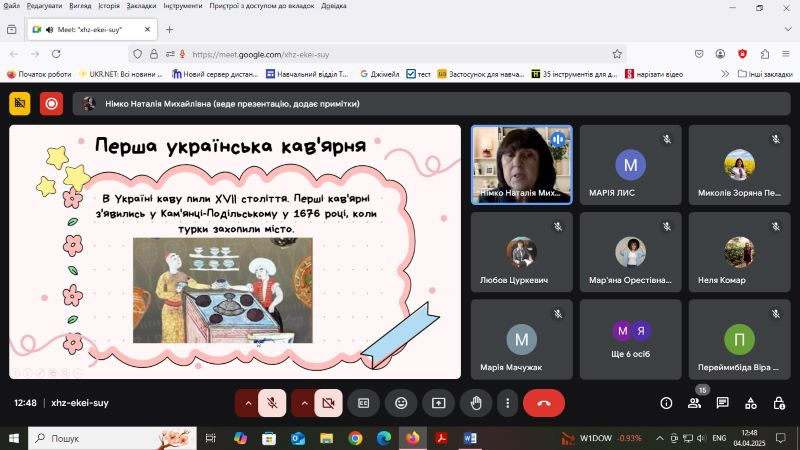Open the emoji reactions picker
The height and width of the screenshot is (450, 800).
click(401, 403)
